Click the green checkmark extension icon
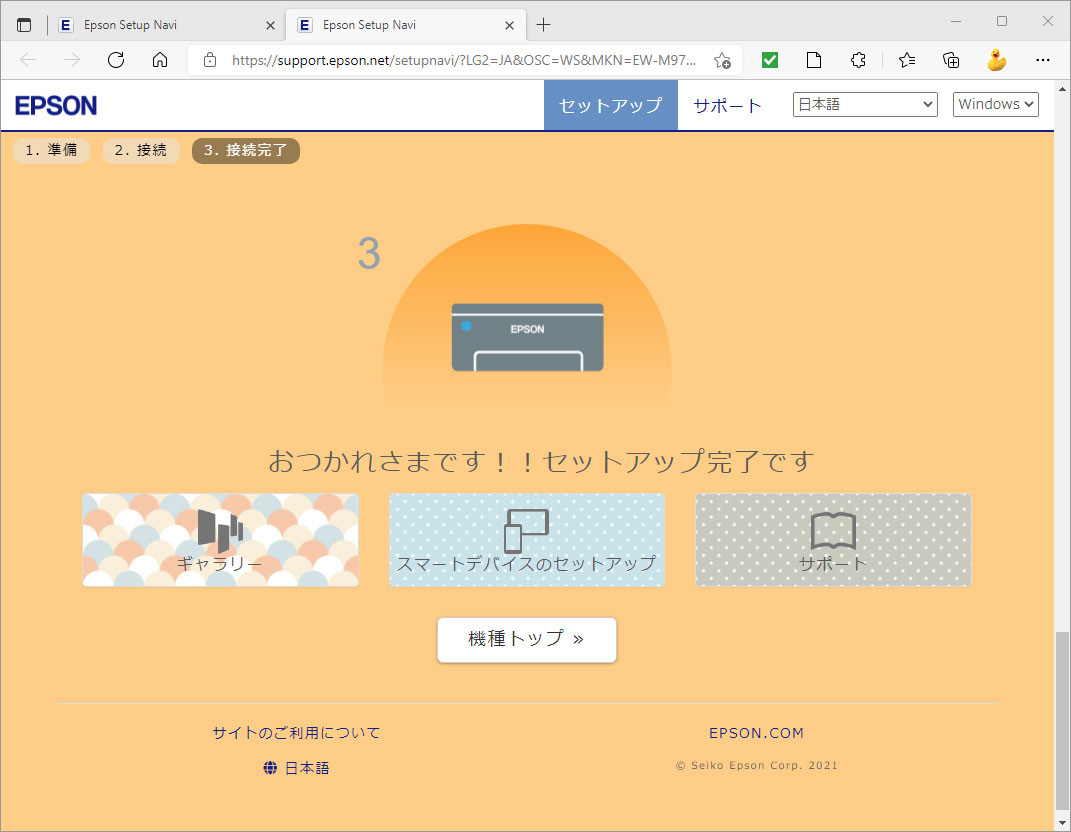Screen dimensions: 1071x832 pyautogui.click(x=770, y=60)
